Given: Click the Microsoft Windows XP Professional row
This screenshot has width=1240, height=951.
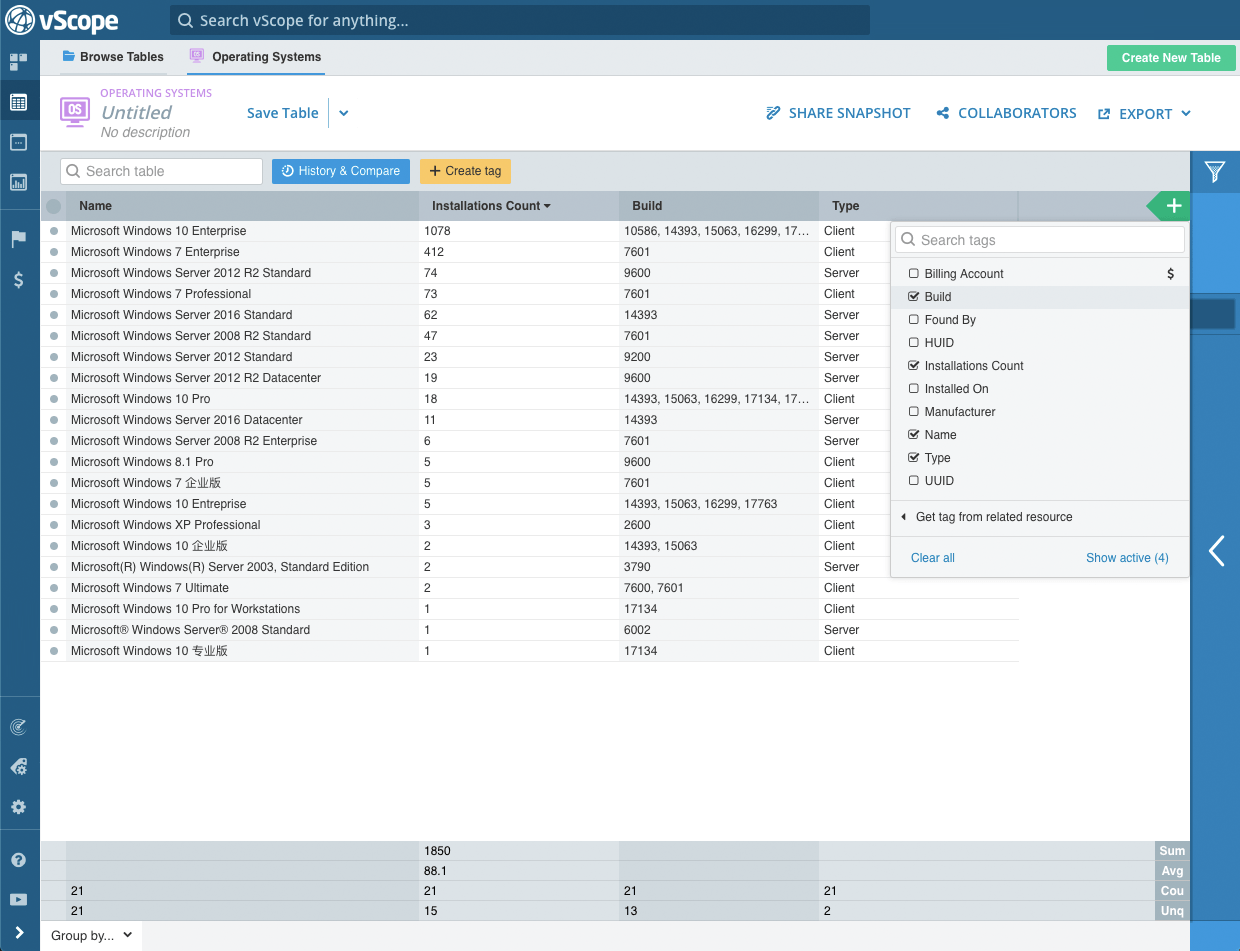Looking at the screenshot, I should [x=530, y=525].
